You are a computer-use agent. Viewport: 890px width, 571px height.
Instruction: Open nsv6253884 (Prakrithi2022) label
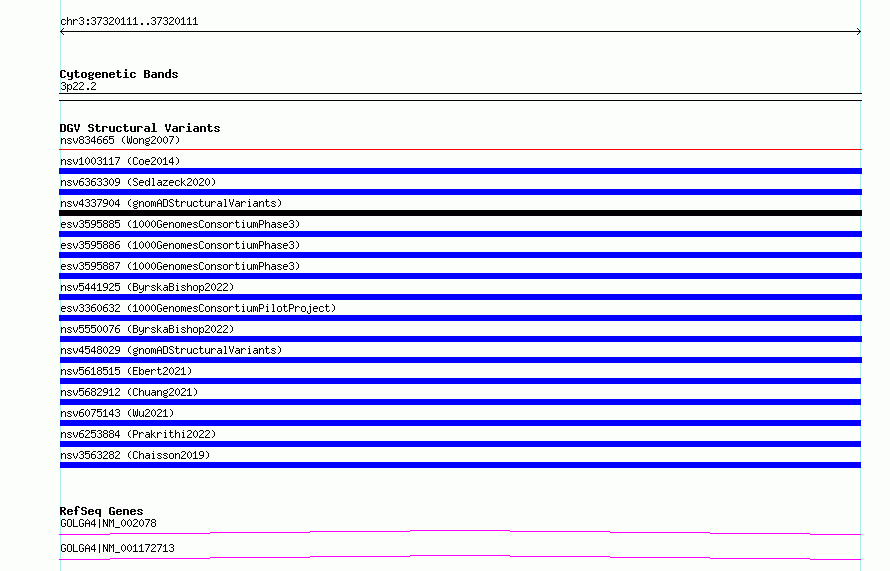[138, 434]
